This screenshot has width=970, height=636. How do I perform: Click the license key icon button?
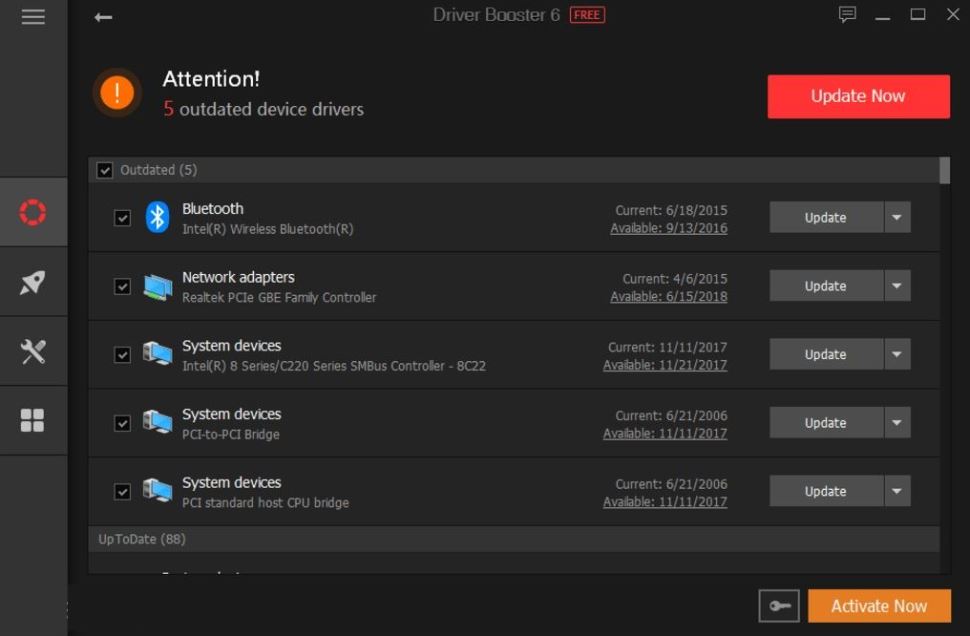click(779, 606)
